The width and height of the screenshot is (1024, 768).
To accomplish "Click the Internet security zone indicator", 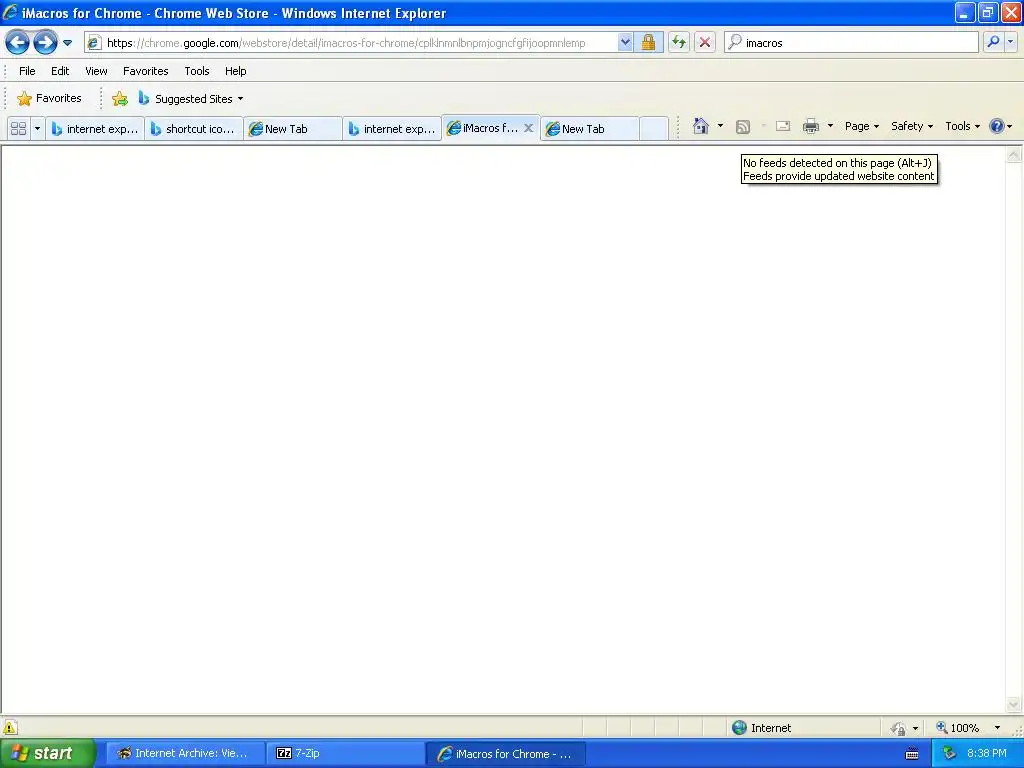I will (x=761, y=728).
